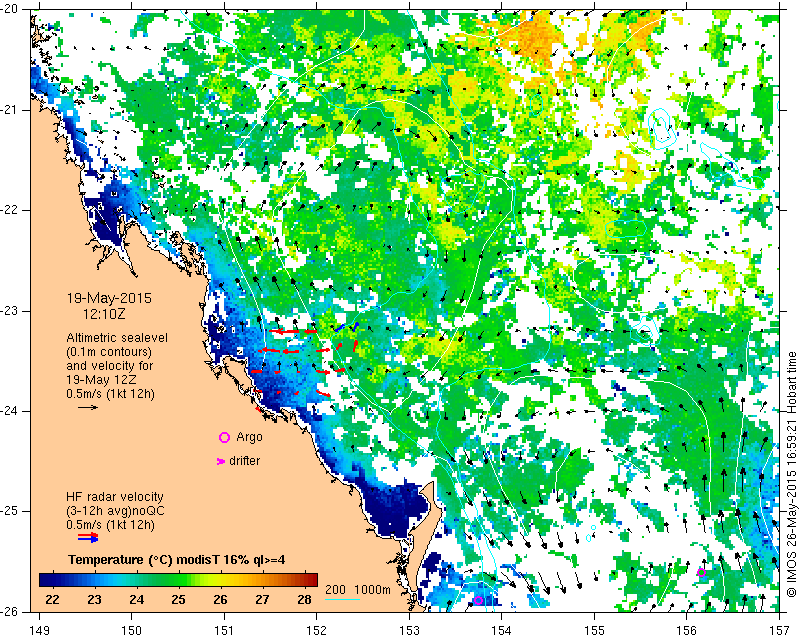Click the magenta Argo legend circle
This screenshot has width=800, height=640.
224,437
